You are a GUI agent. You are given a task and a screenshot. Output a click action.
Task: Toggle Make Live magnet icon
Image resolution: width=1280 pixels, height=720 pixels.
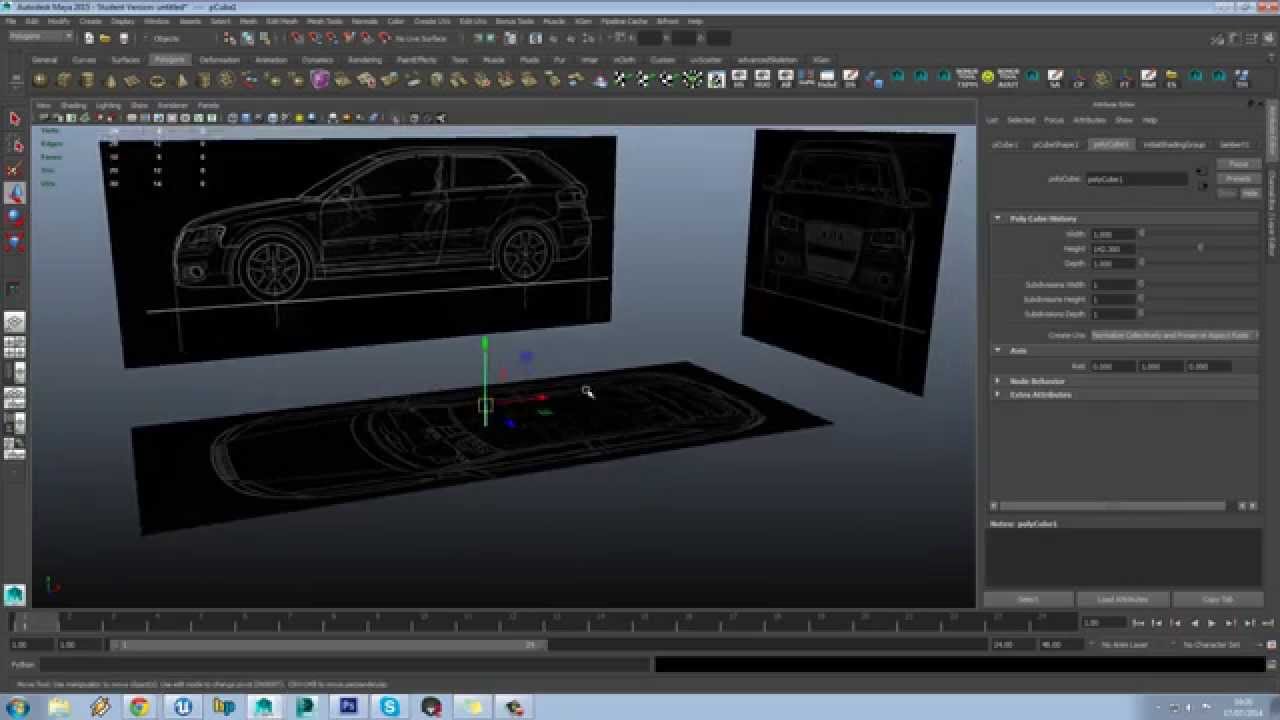tap(384, 38)
